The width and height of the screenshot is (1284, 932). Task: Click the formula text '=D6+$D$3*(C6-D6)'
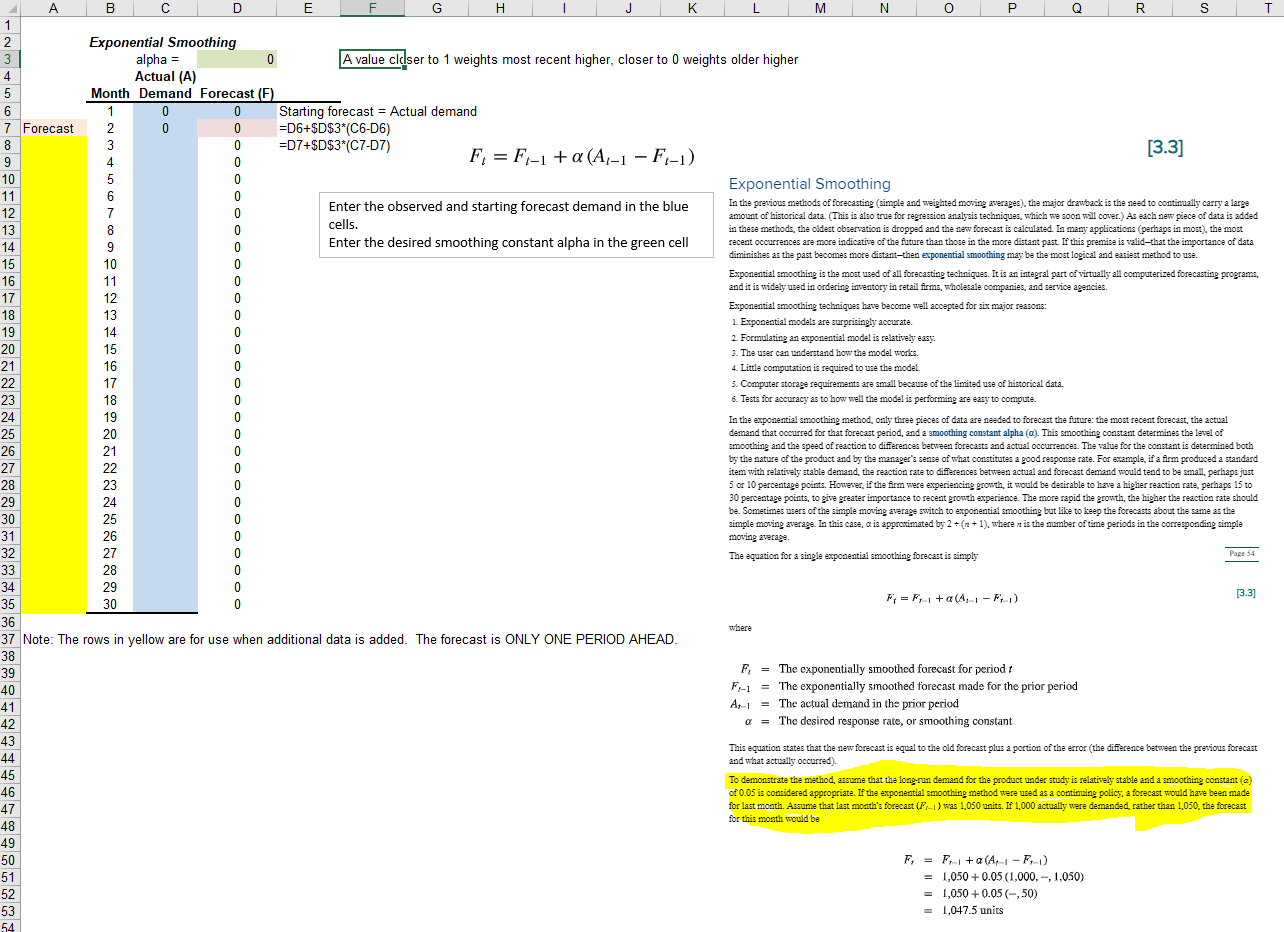tap(335, 128)
